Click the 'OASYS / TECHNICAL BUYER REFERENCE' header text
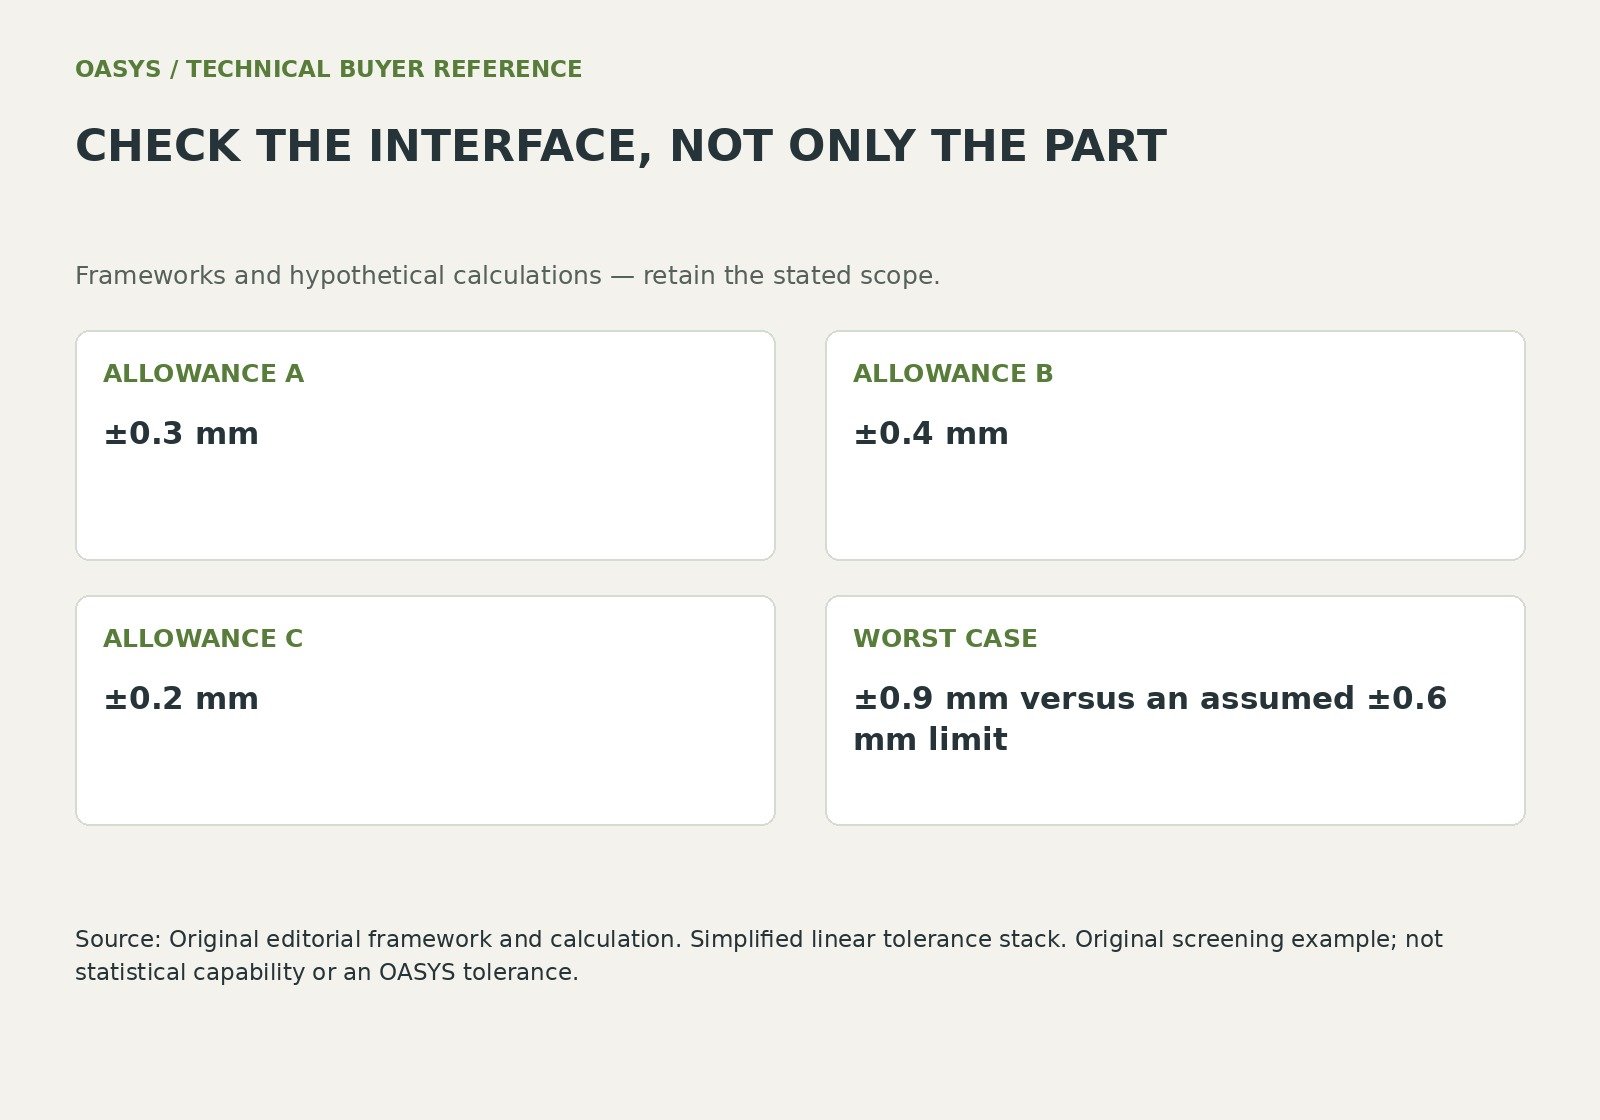 tap(328, 69)
